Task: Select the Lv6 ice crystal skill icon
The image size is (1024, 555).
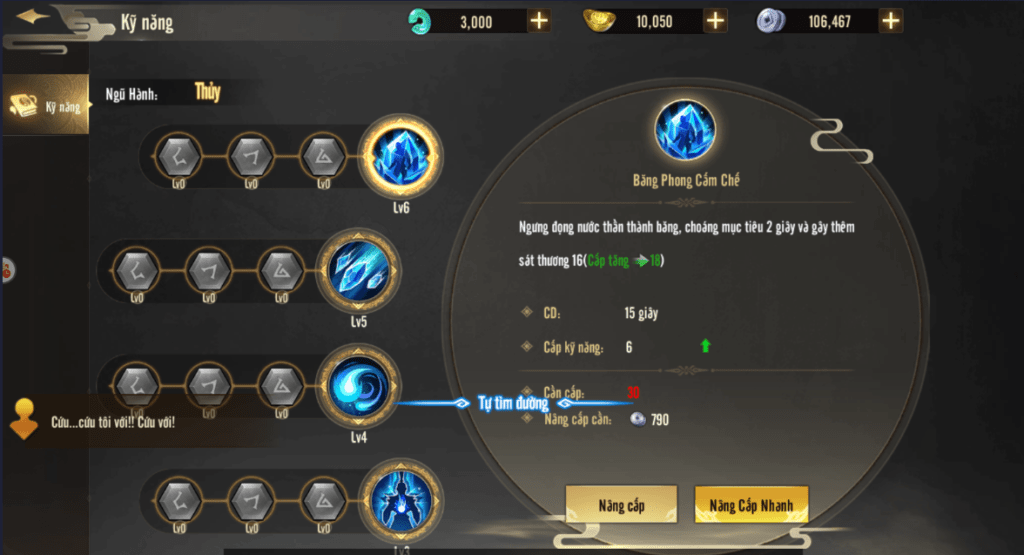Action: point(400,157)
